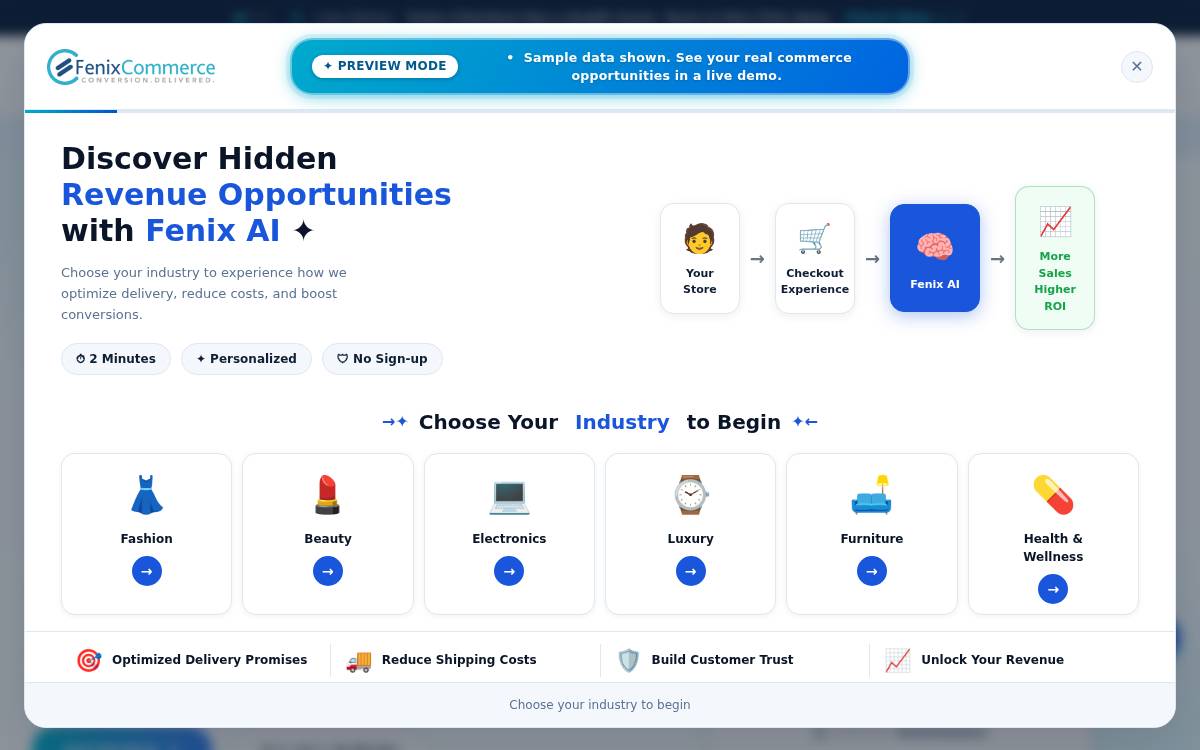Click the FenixCommerce logo
The height and width of the screenshot is (750, 1200).
[131, 67]
